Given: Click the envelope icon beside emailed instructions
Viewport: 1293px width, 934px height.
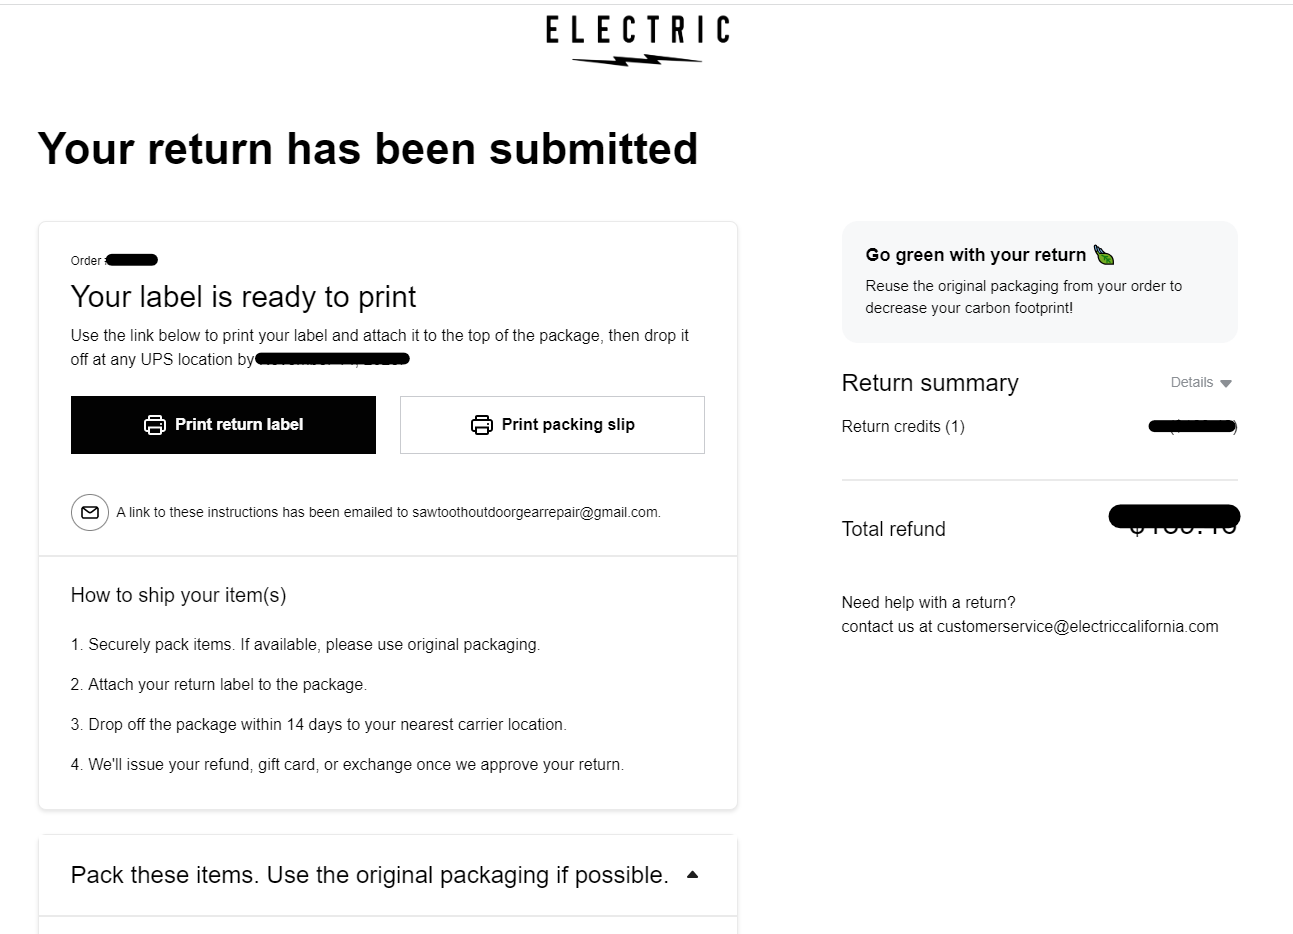Looking at the screenshot, I should coord(90,512).
